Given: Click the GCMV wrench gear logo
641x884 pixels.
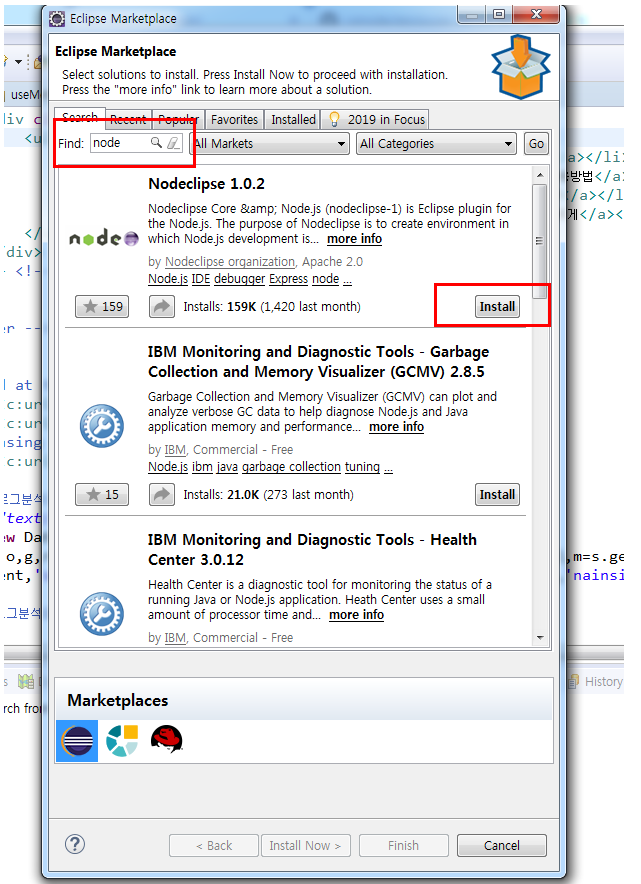Looking at the screenshot, I should [x=101, y=426].
